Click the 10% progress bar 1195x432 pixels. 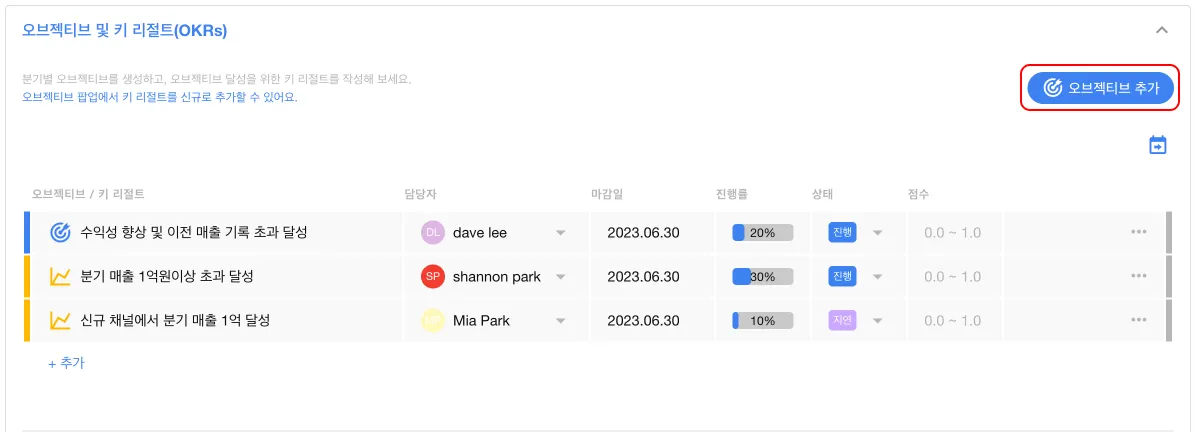pyautogui.click(x=762, y=321)
